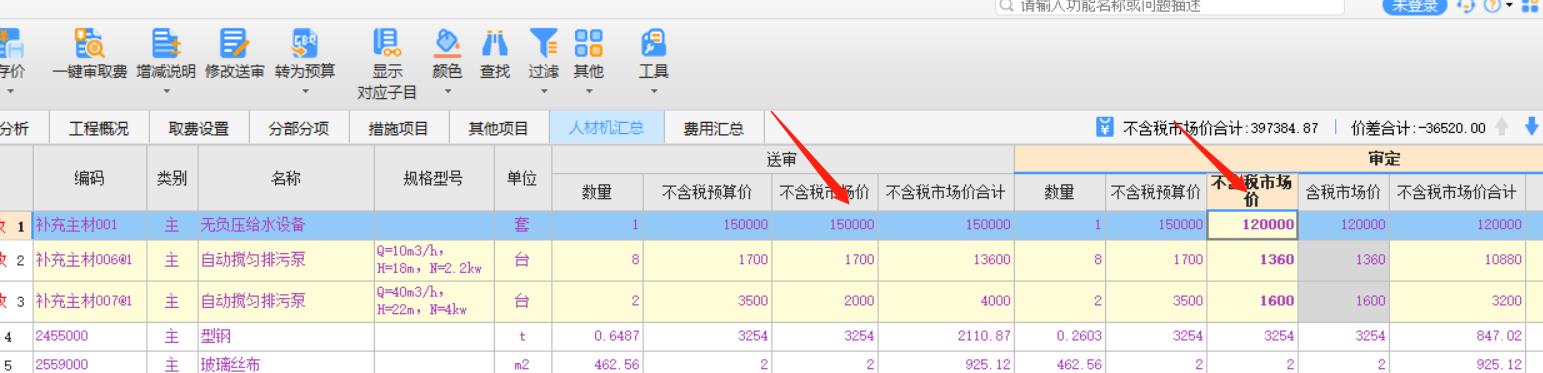Select row number 4 header
The height and width of the screenshot is (373, 1543).
pos(16,338)
